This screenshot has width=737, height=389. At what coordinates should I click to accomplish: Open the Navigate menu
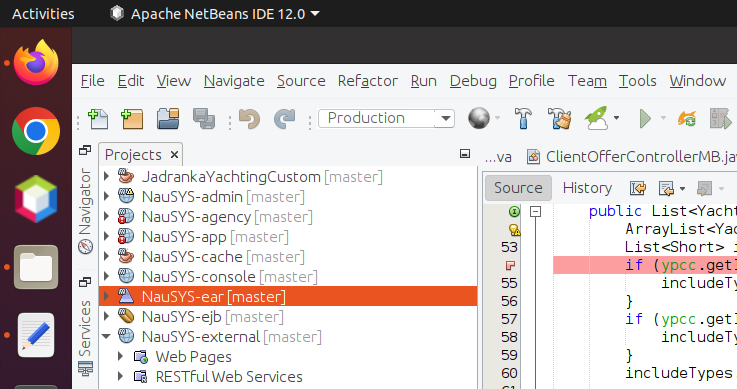(234, 81)
